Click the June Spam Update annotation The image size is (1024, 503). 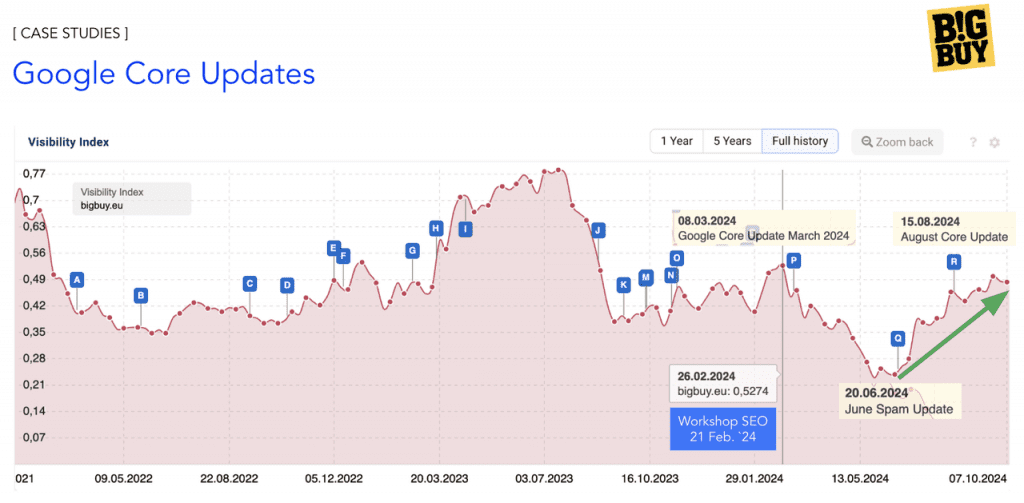point(899,401)
